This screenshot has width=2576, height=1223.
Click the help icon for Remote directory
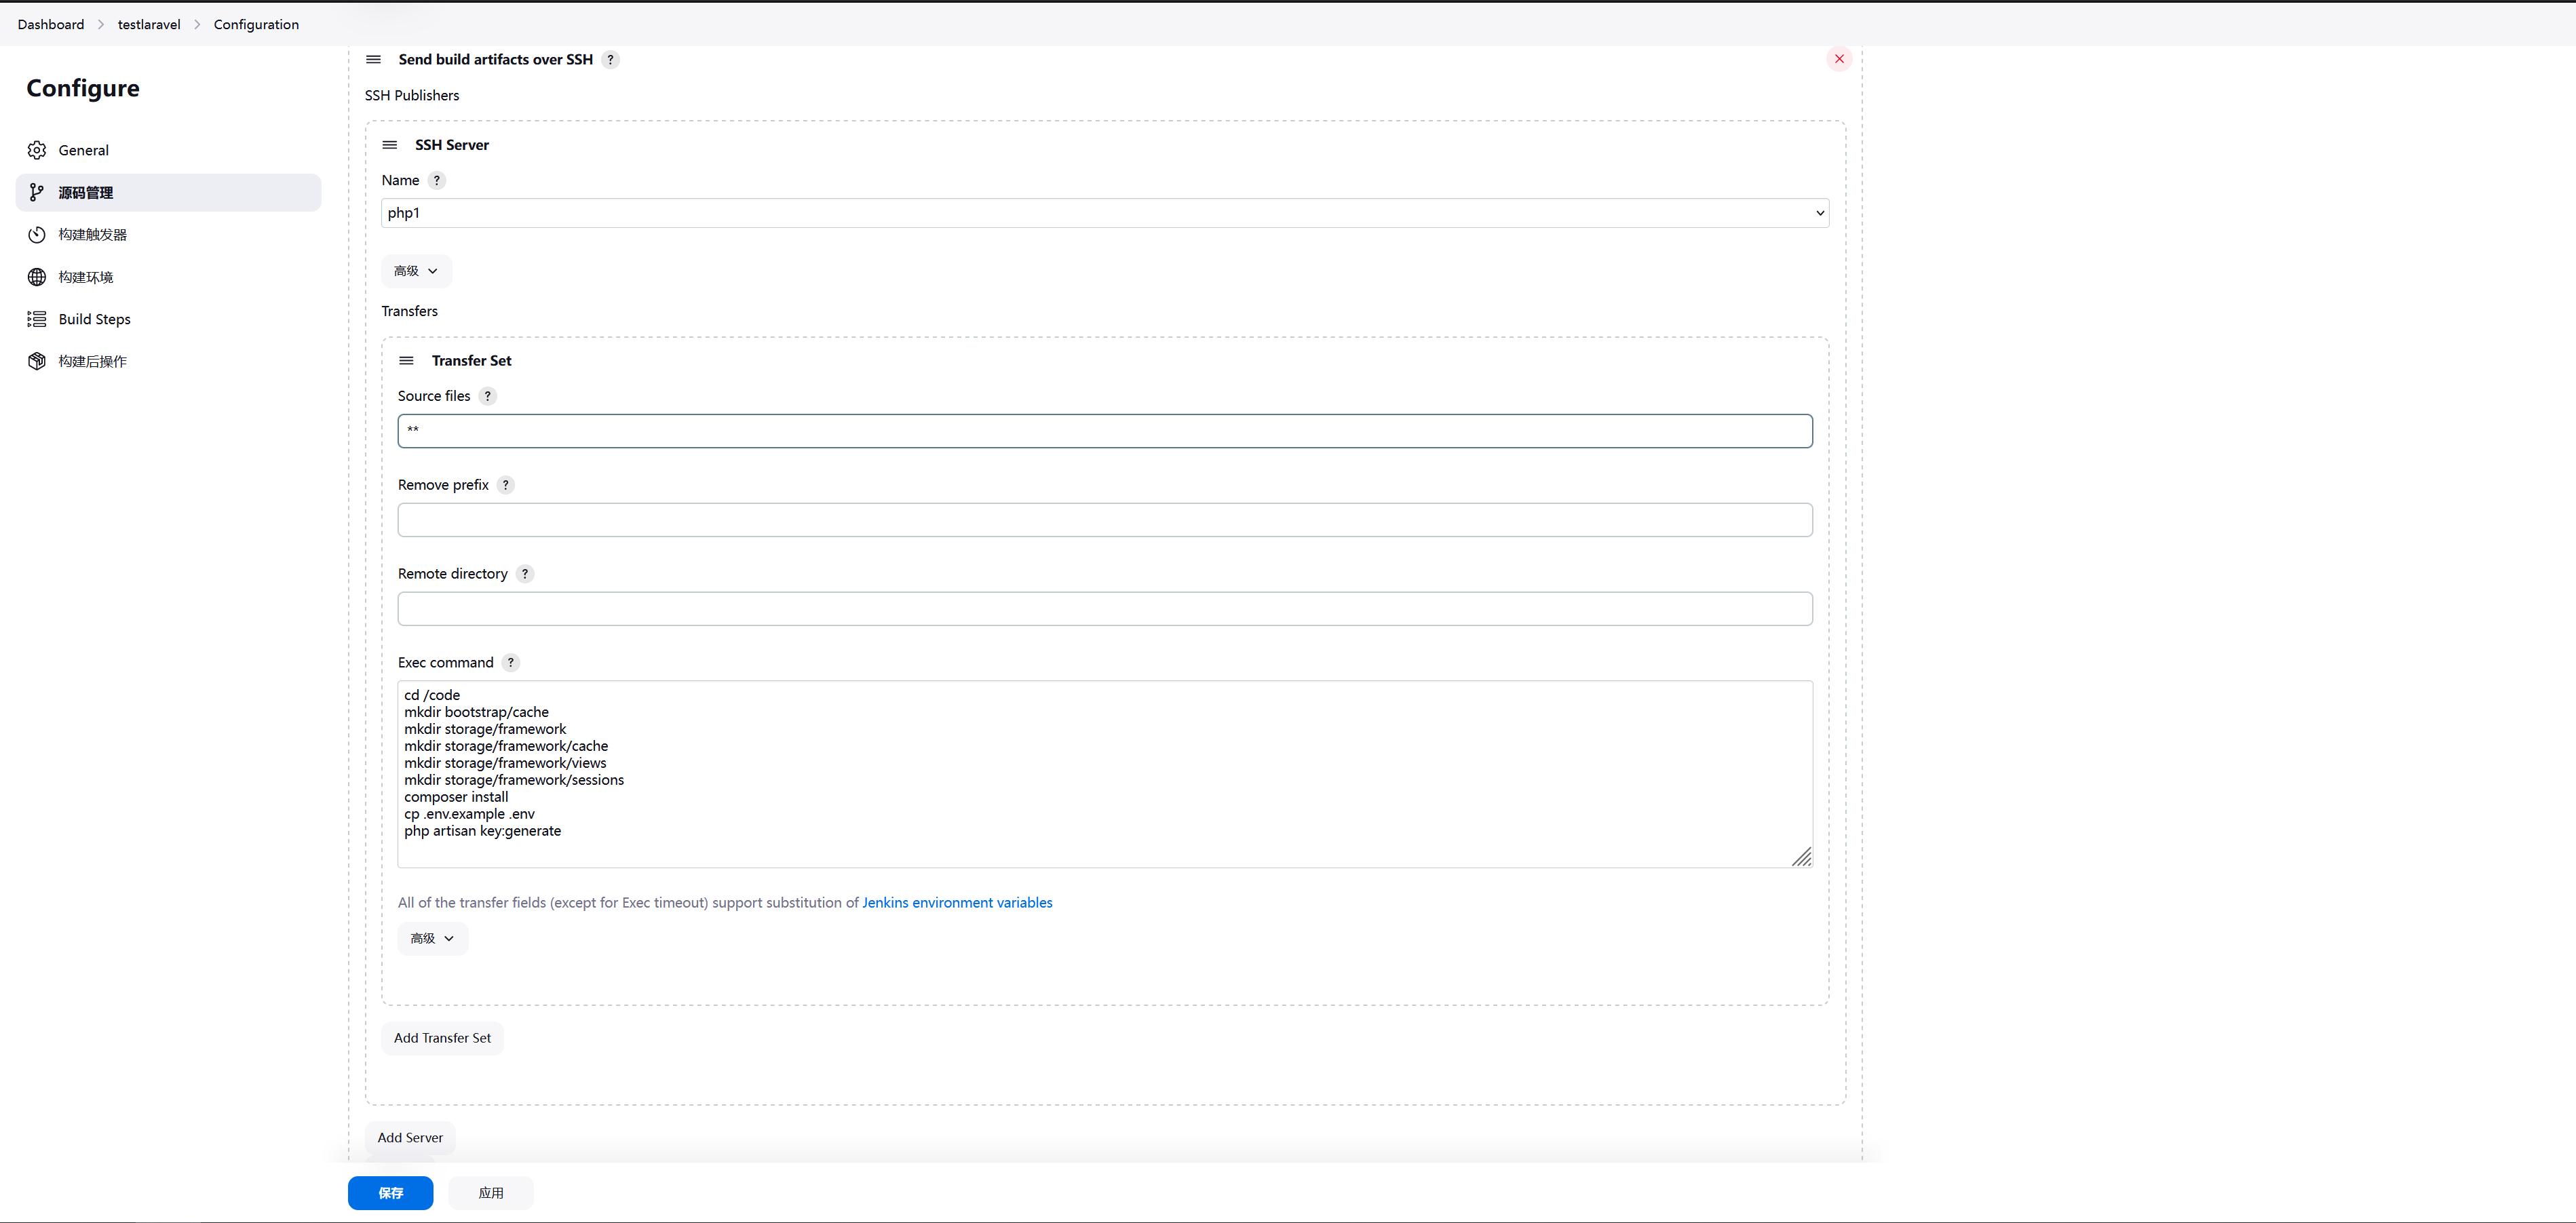coord(524,574)
